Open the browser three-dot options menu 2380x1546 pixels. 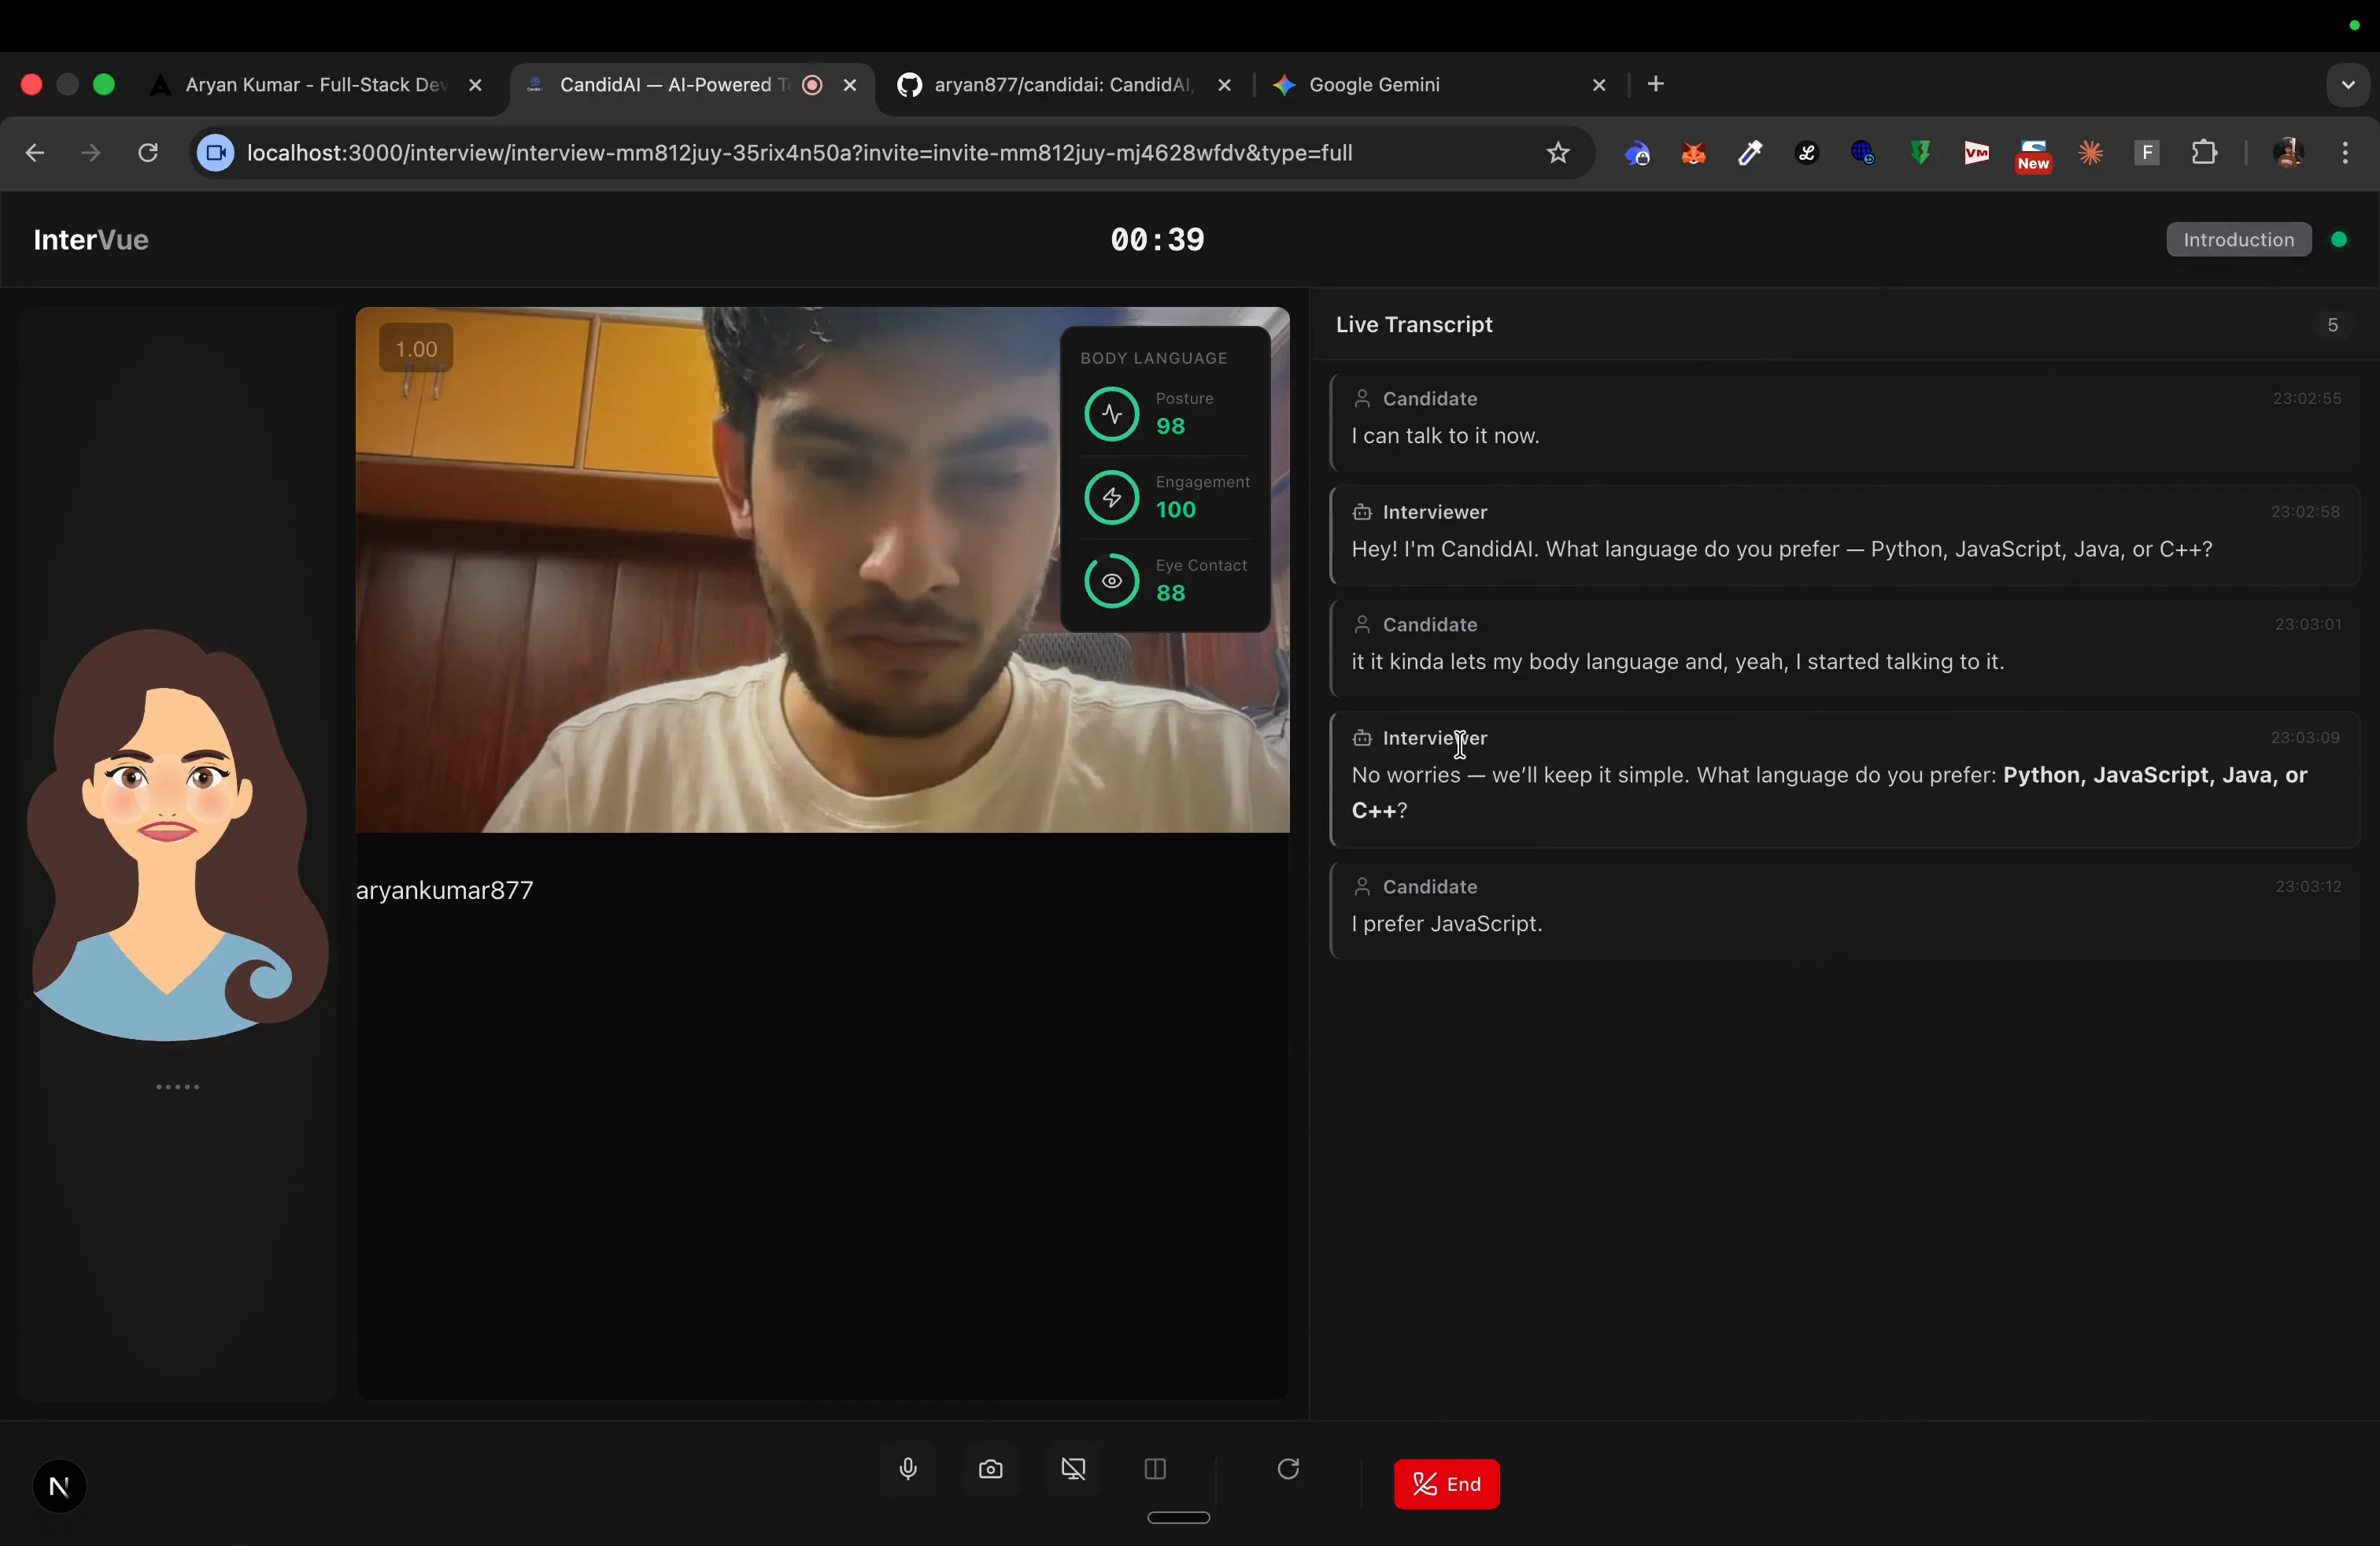point(2345,152)
